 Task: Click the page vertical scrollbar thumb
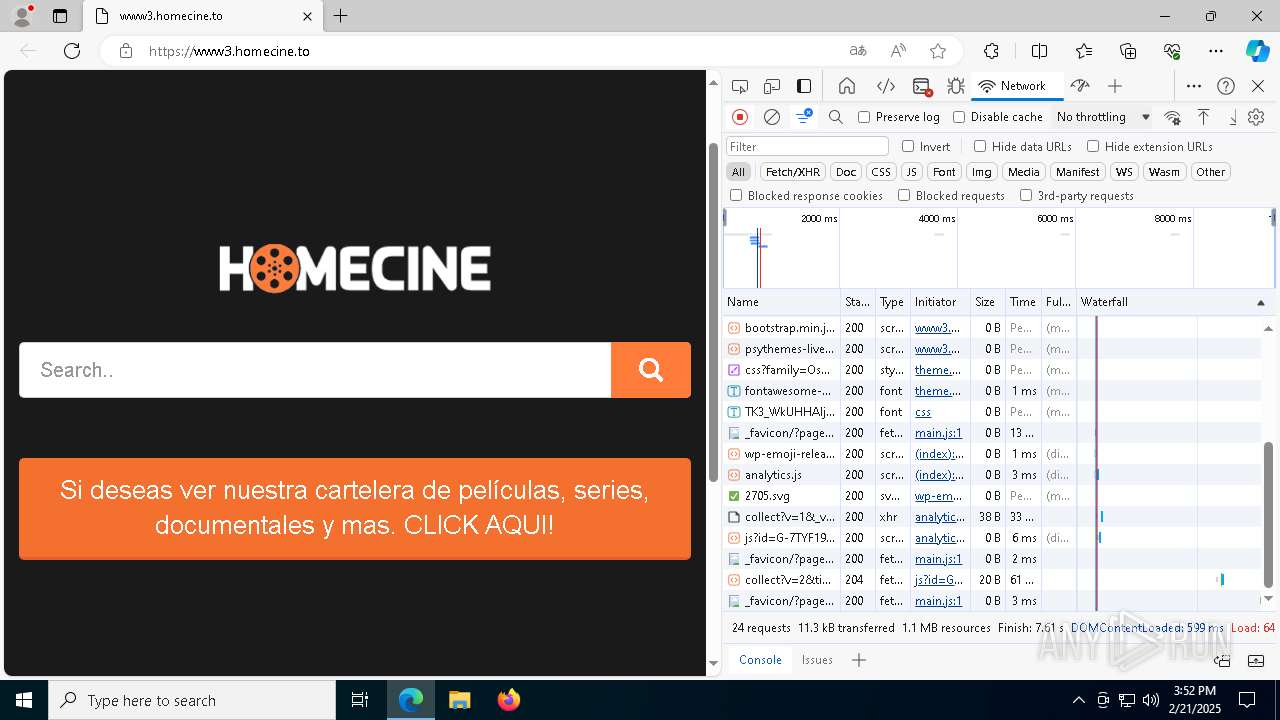click(x=713, y=312)
